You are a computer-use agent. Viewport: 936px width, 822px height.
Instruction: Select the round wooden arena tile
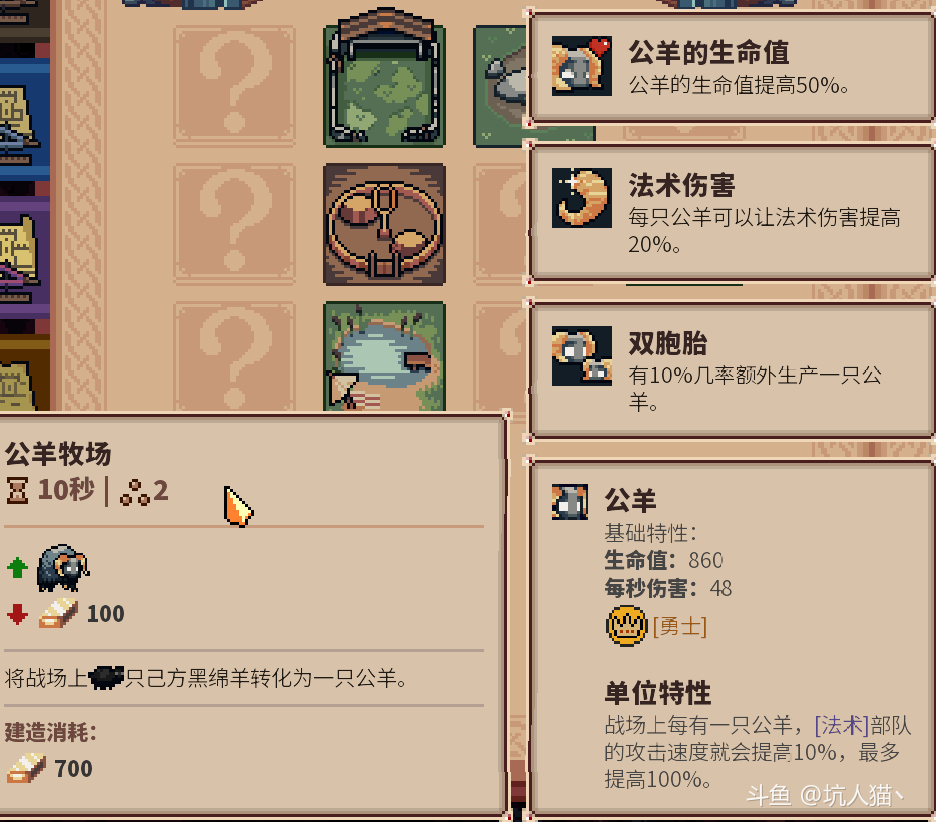pyautogui.click(x=384, y=224)
